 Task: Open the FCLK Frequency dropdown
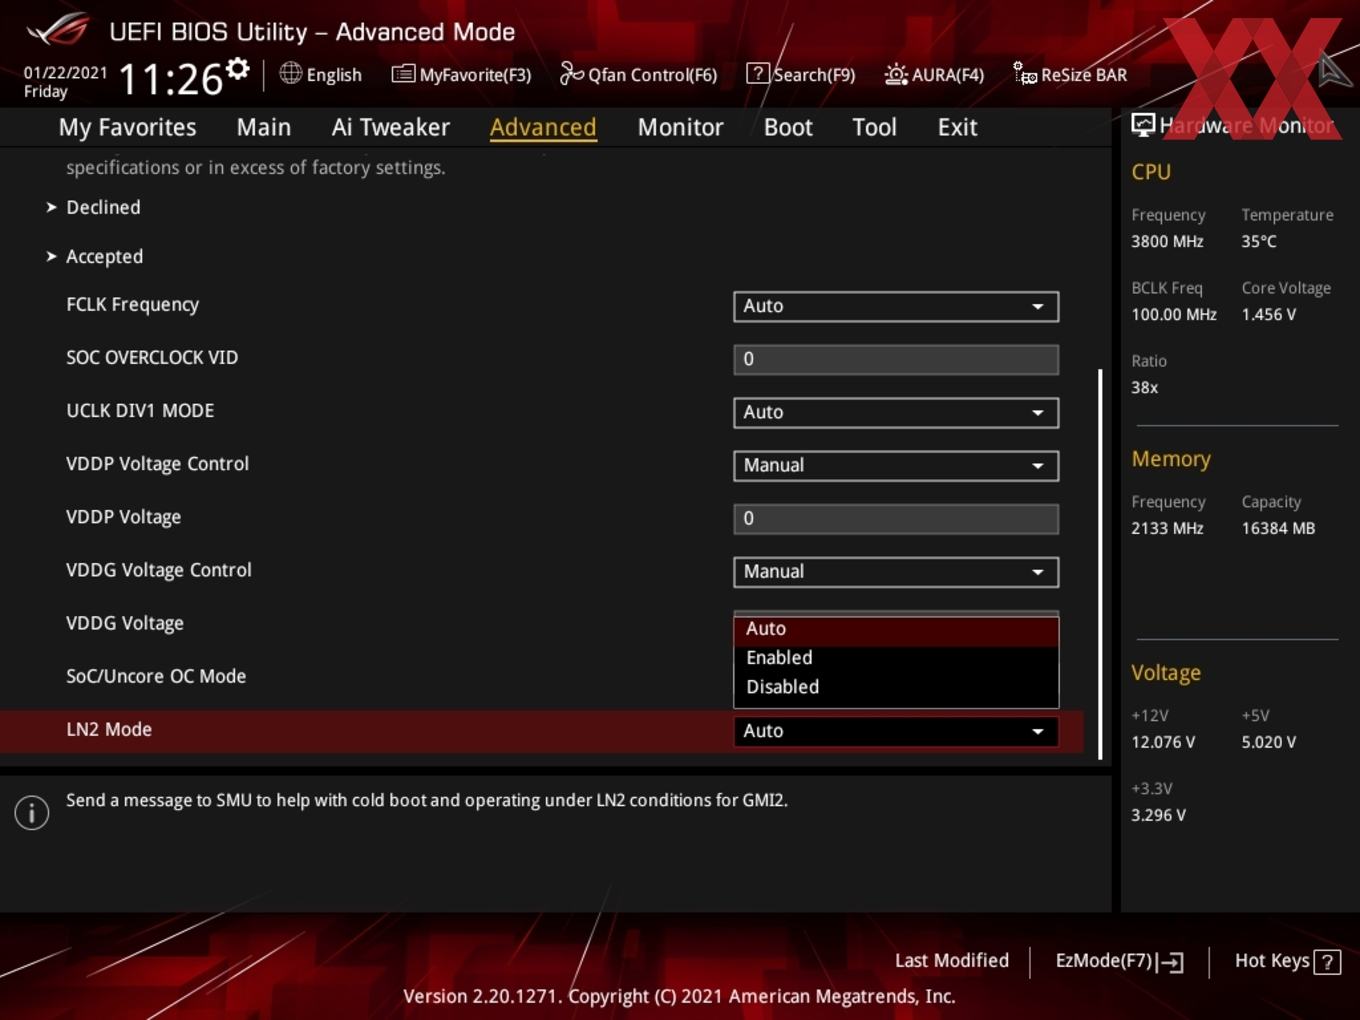click(x=896, y=306)
